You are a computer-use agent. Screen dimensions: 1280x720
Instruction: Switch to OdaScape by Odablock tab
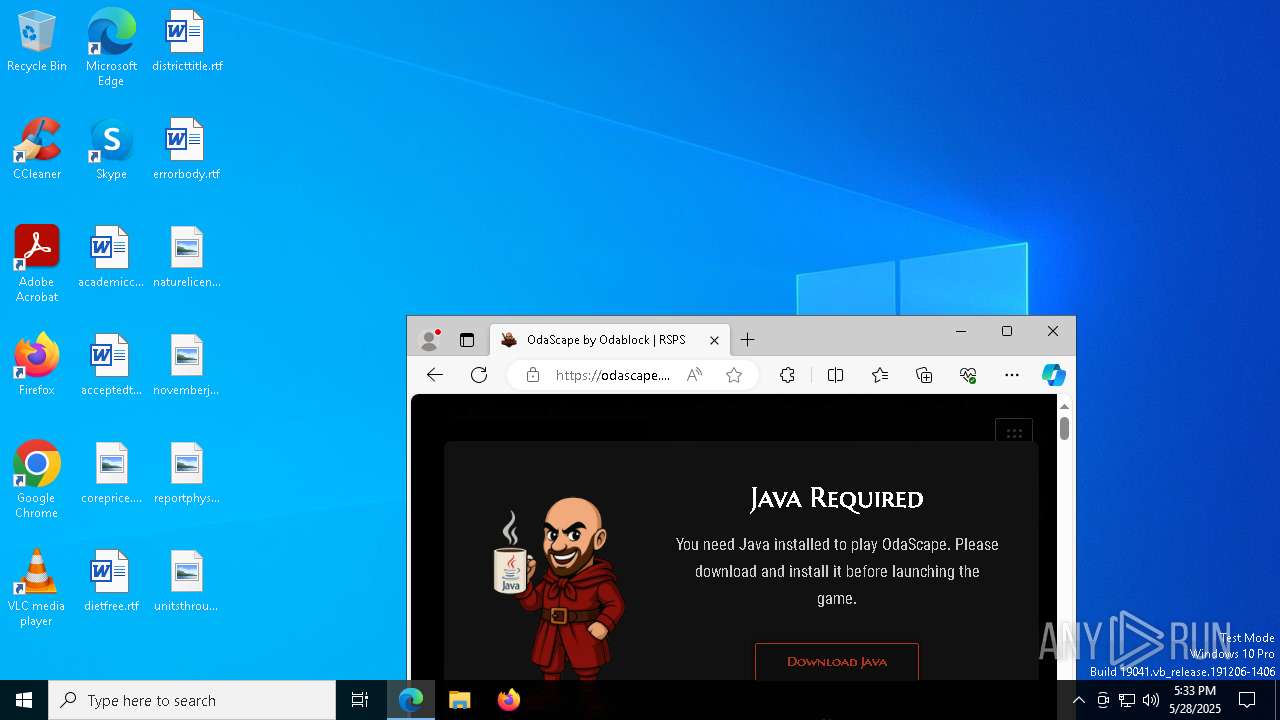click(x=610, y=340)
